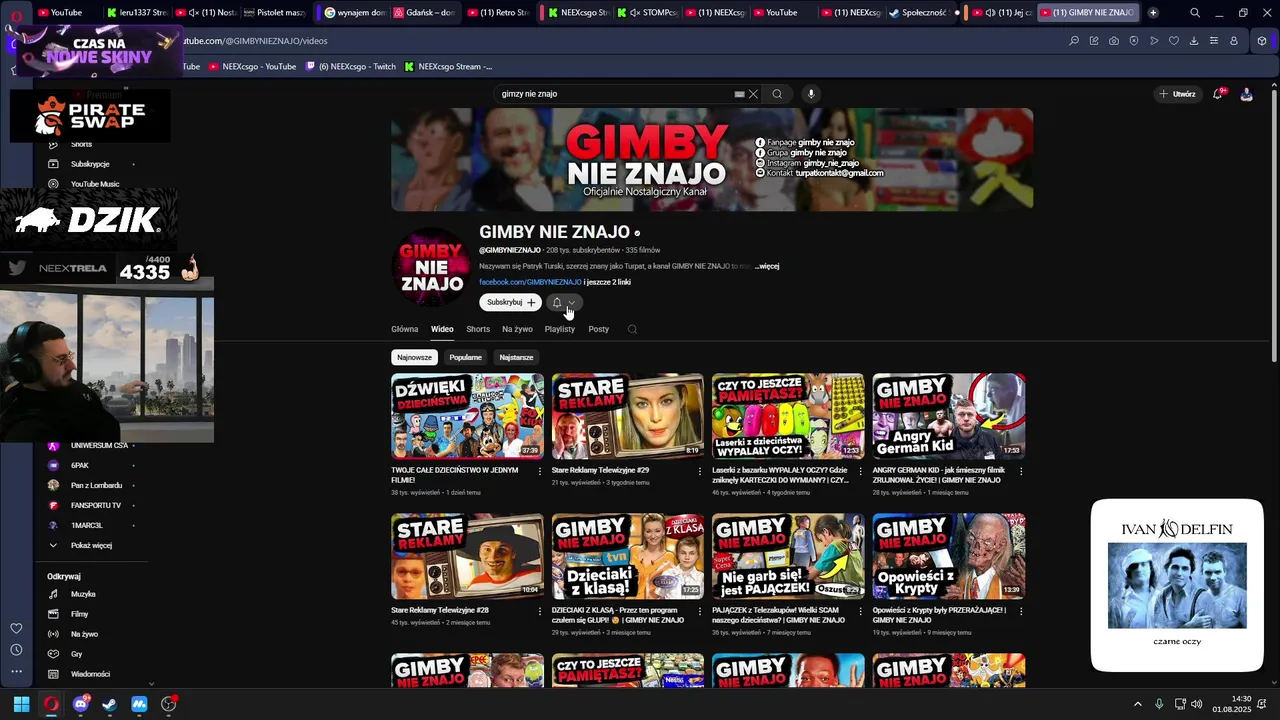Expand Pokaż więcej in subscriptions list
1280x720 pixels.
click(91, 545)
